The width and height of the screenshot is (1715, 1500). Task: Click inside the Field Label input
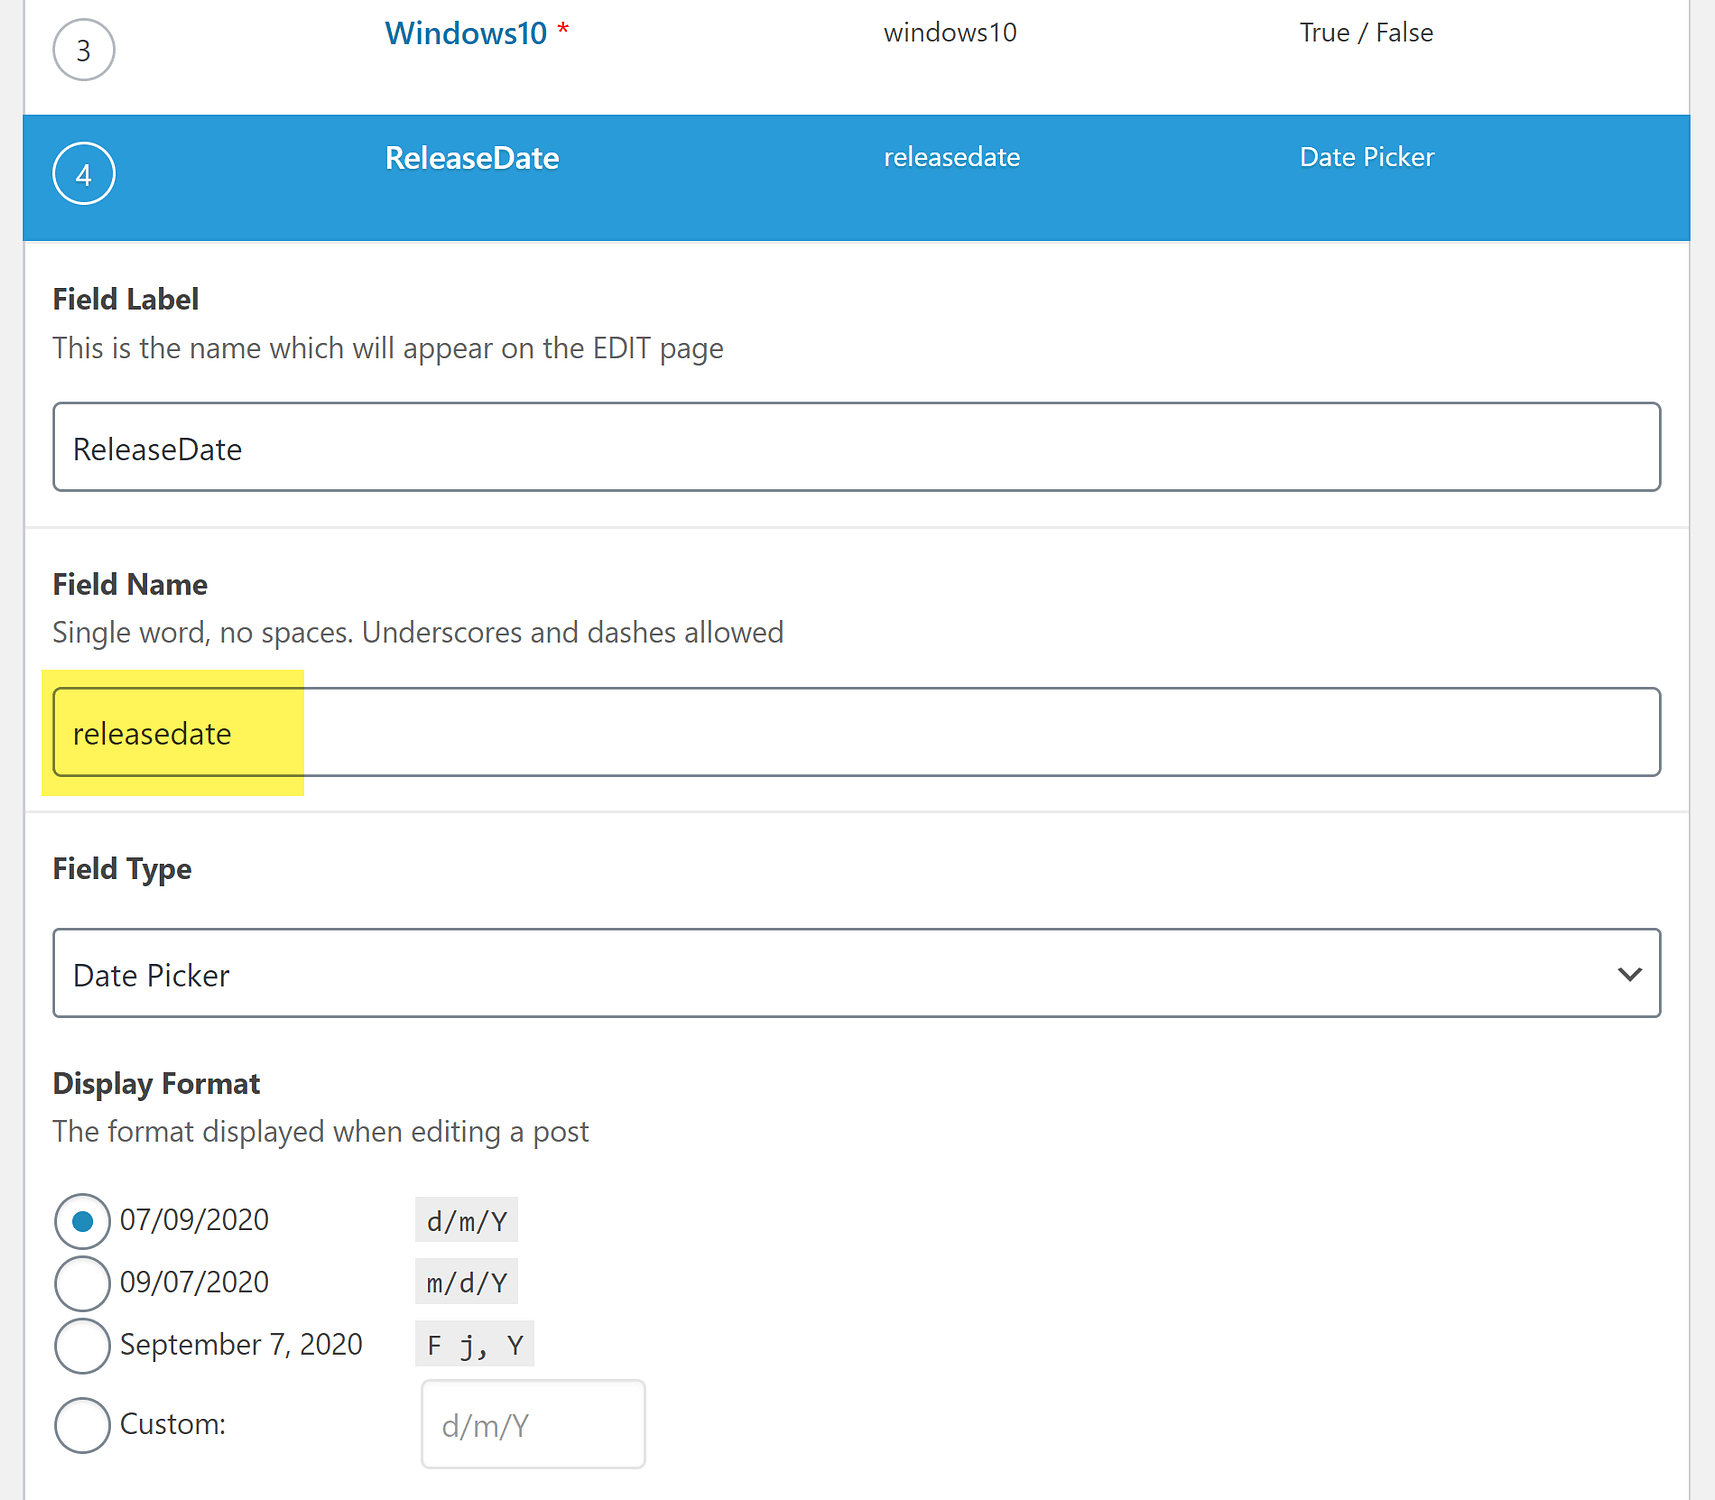click(855, 447)
